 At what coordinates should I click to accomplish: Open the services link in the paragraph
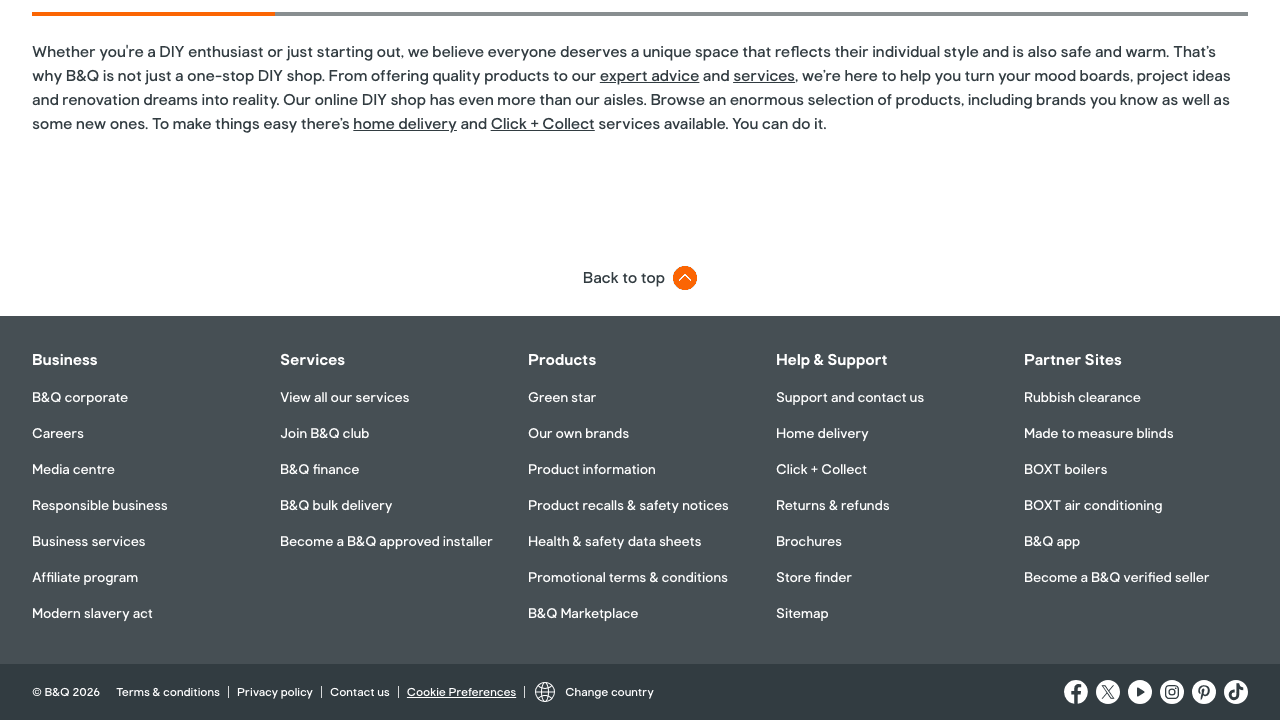pos(764,76)
